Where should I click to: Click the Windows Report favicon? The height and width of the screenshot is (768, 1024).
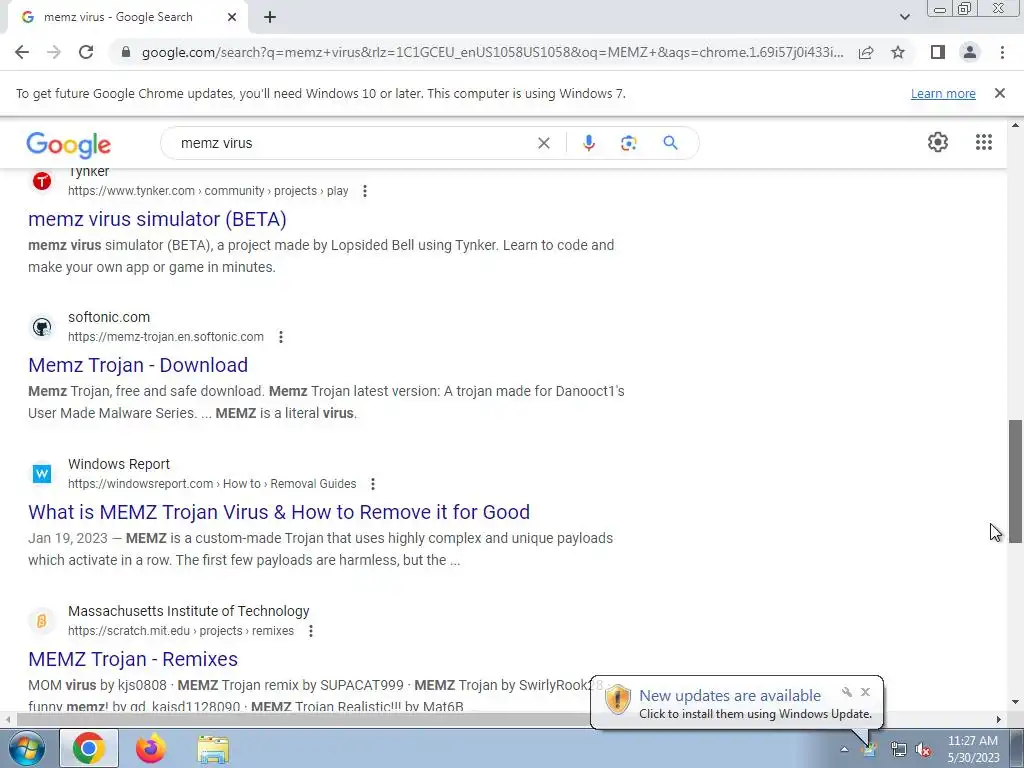click(x=42, y=473)
